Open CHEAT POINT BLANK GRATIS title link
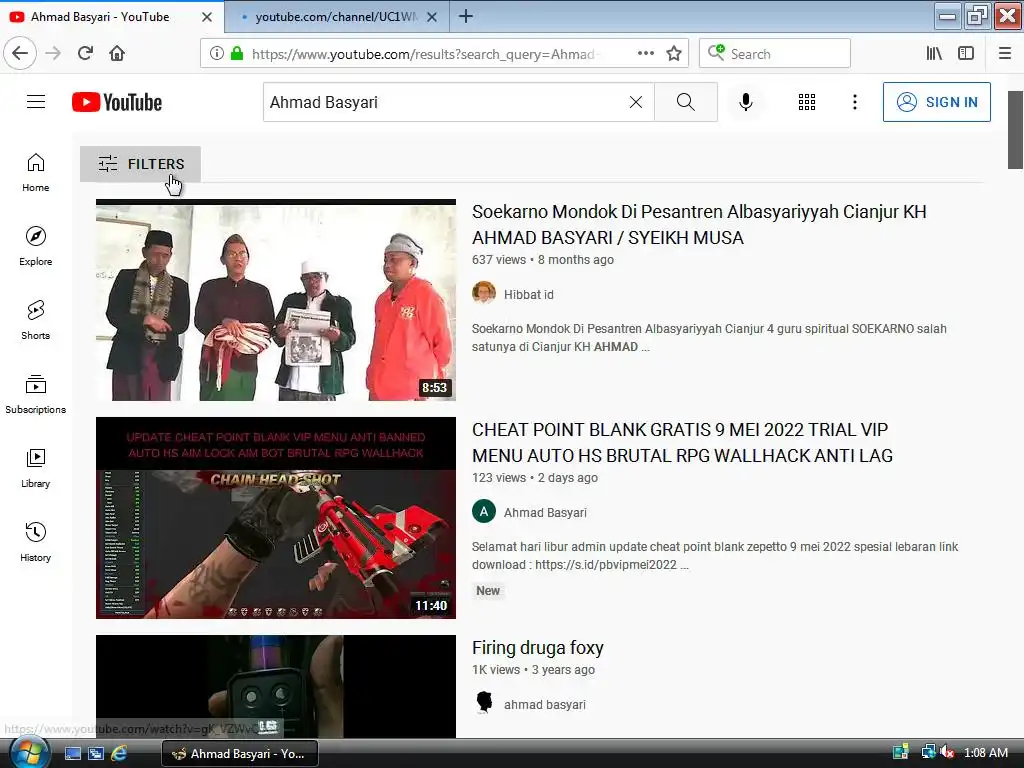 682,443
